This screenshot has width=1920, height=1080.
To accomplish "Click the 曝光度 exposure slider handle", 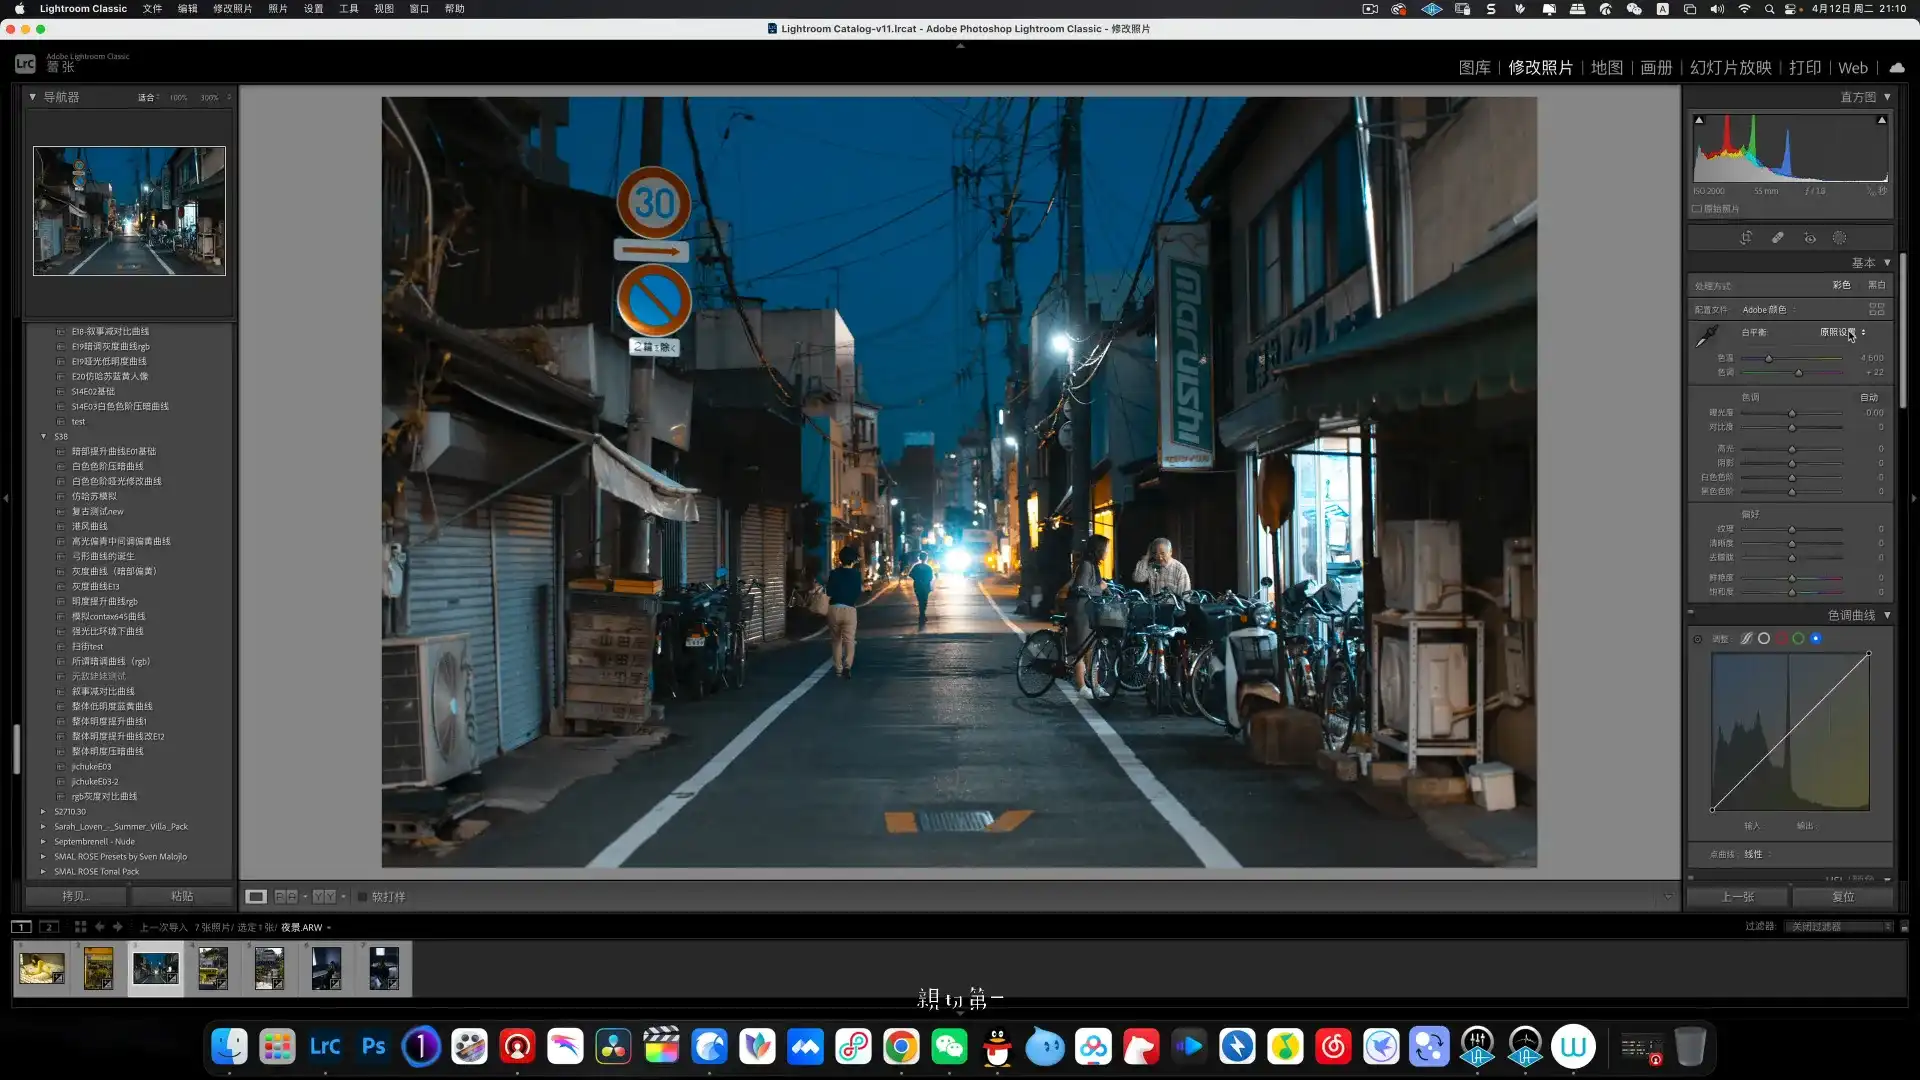I will [1792, 413].
